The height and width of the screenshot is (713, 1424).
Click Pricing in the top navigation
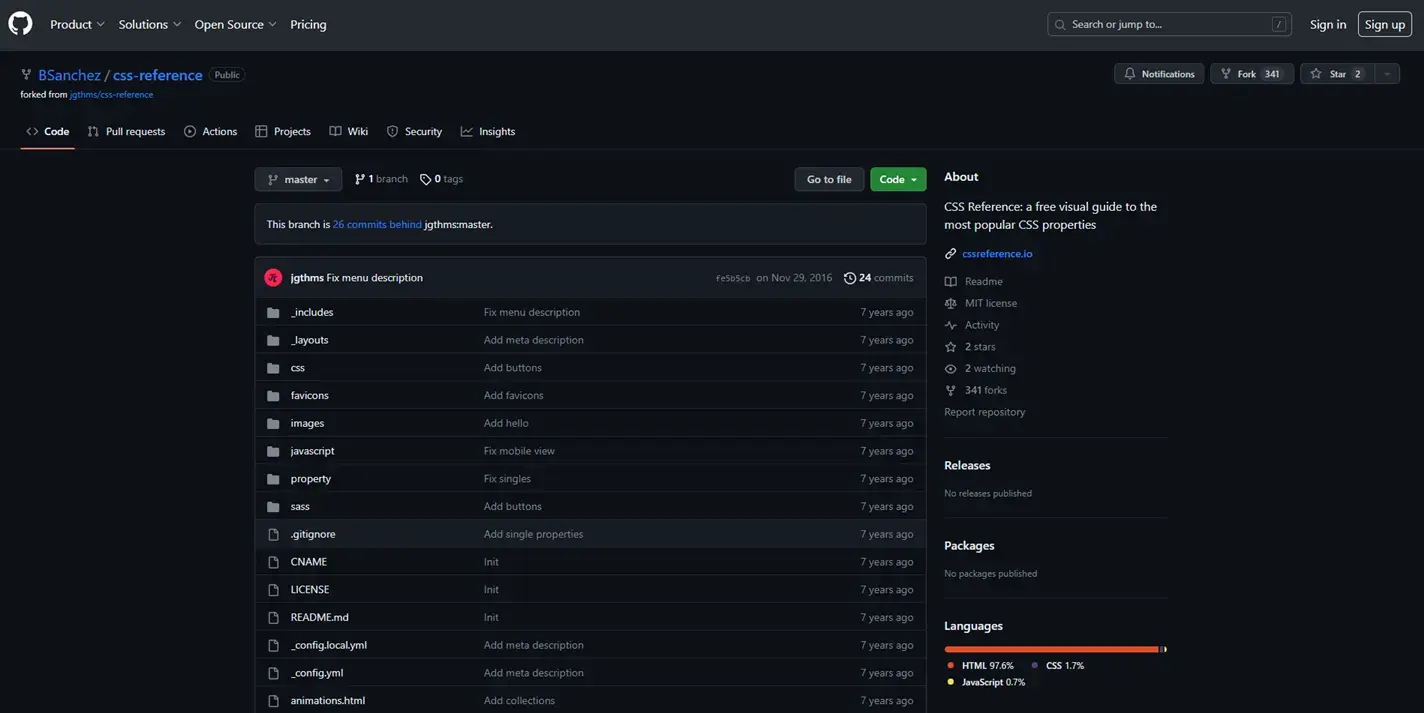[x=308, y=24]
